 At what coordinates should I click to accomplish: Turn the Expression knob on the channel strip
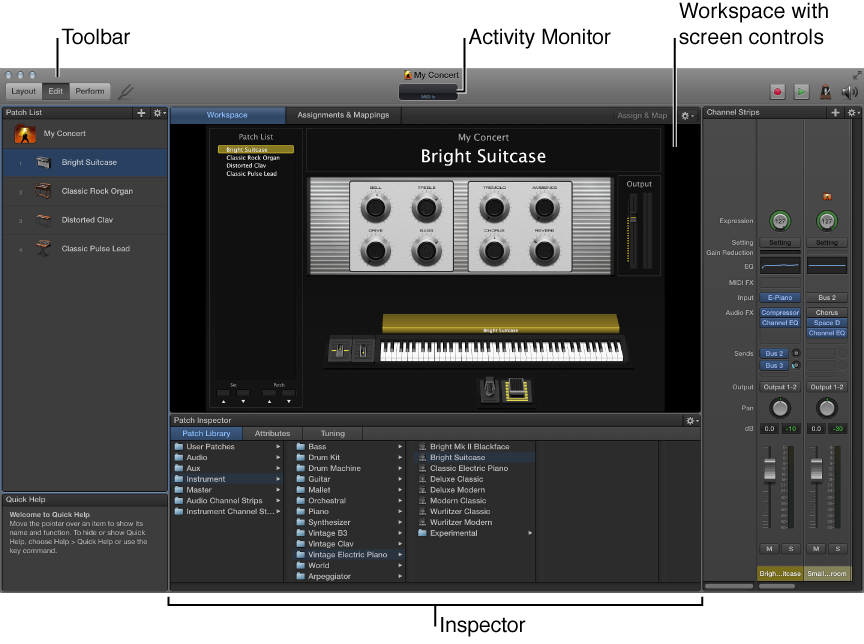[780, 221]
